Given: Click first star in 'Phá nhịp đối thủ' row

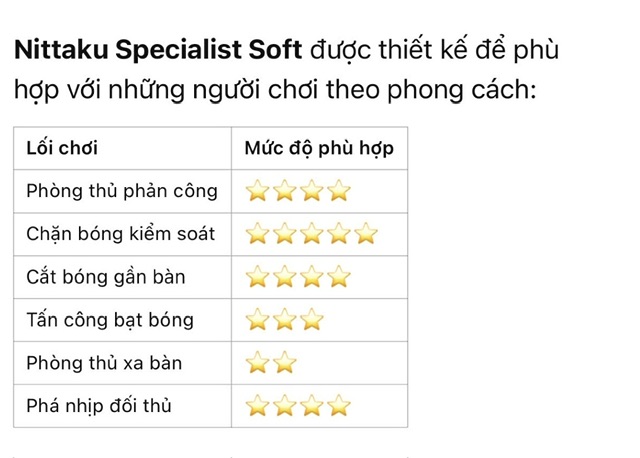Looking at the screenshot, I should tap(258, 405).
